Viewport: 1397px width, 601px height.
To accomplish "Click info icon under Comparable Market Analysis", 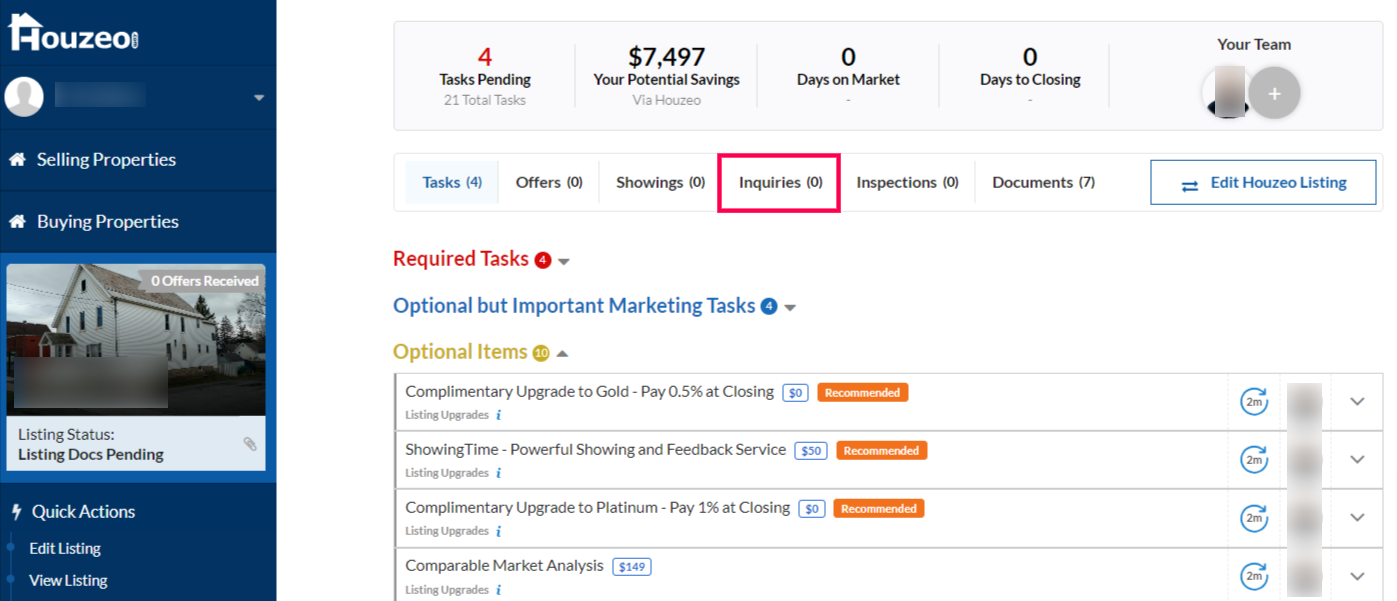I will click(x=498, y=590).
